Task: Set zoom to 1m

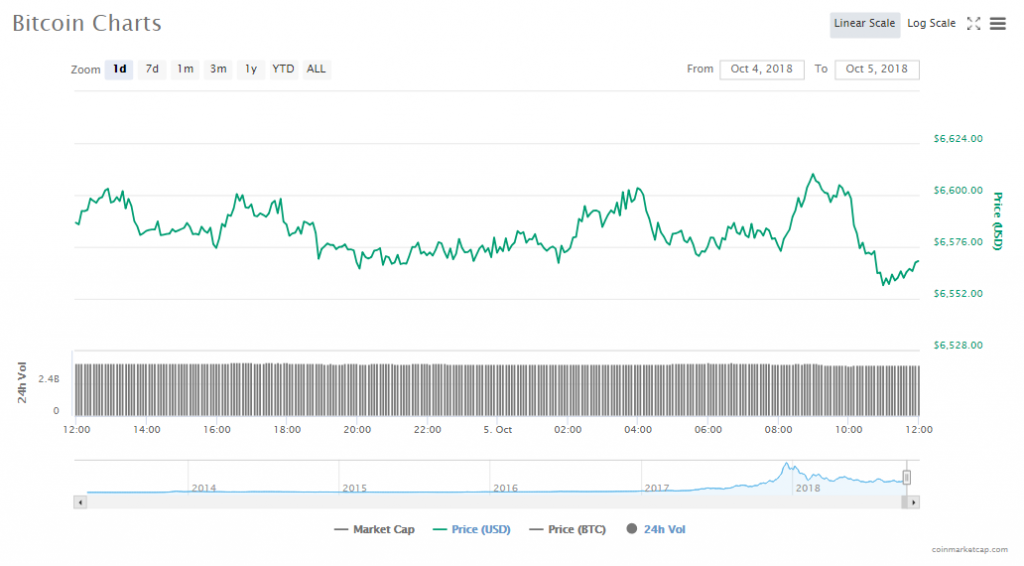Action: click(x=185, y=69)
